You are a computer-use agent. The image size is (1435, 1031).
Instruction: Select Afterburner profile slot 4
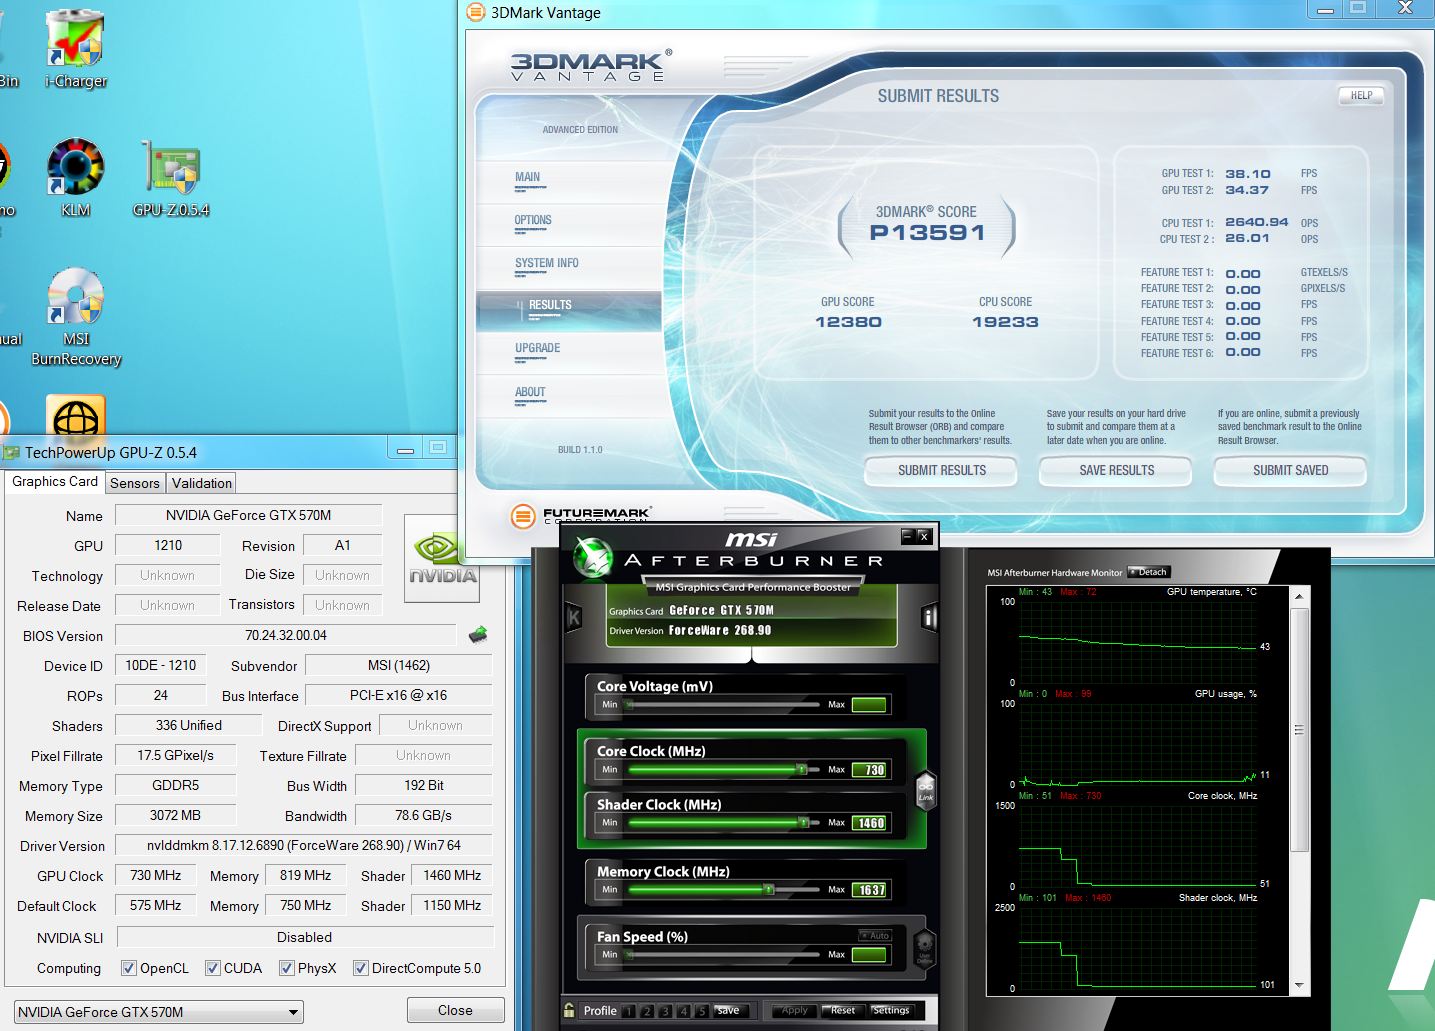pos(684,1011)
